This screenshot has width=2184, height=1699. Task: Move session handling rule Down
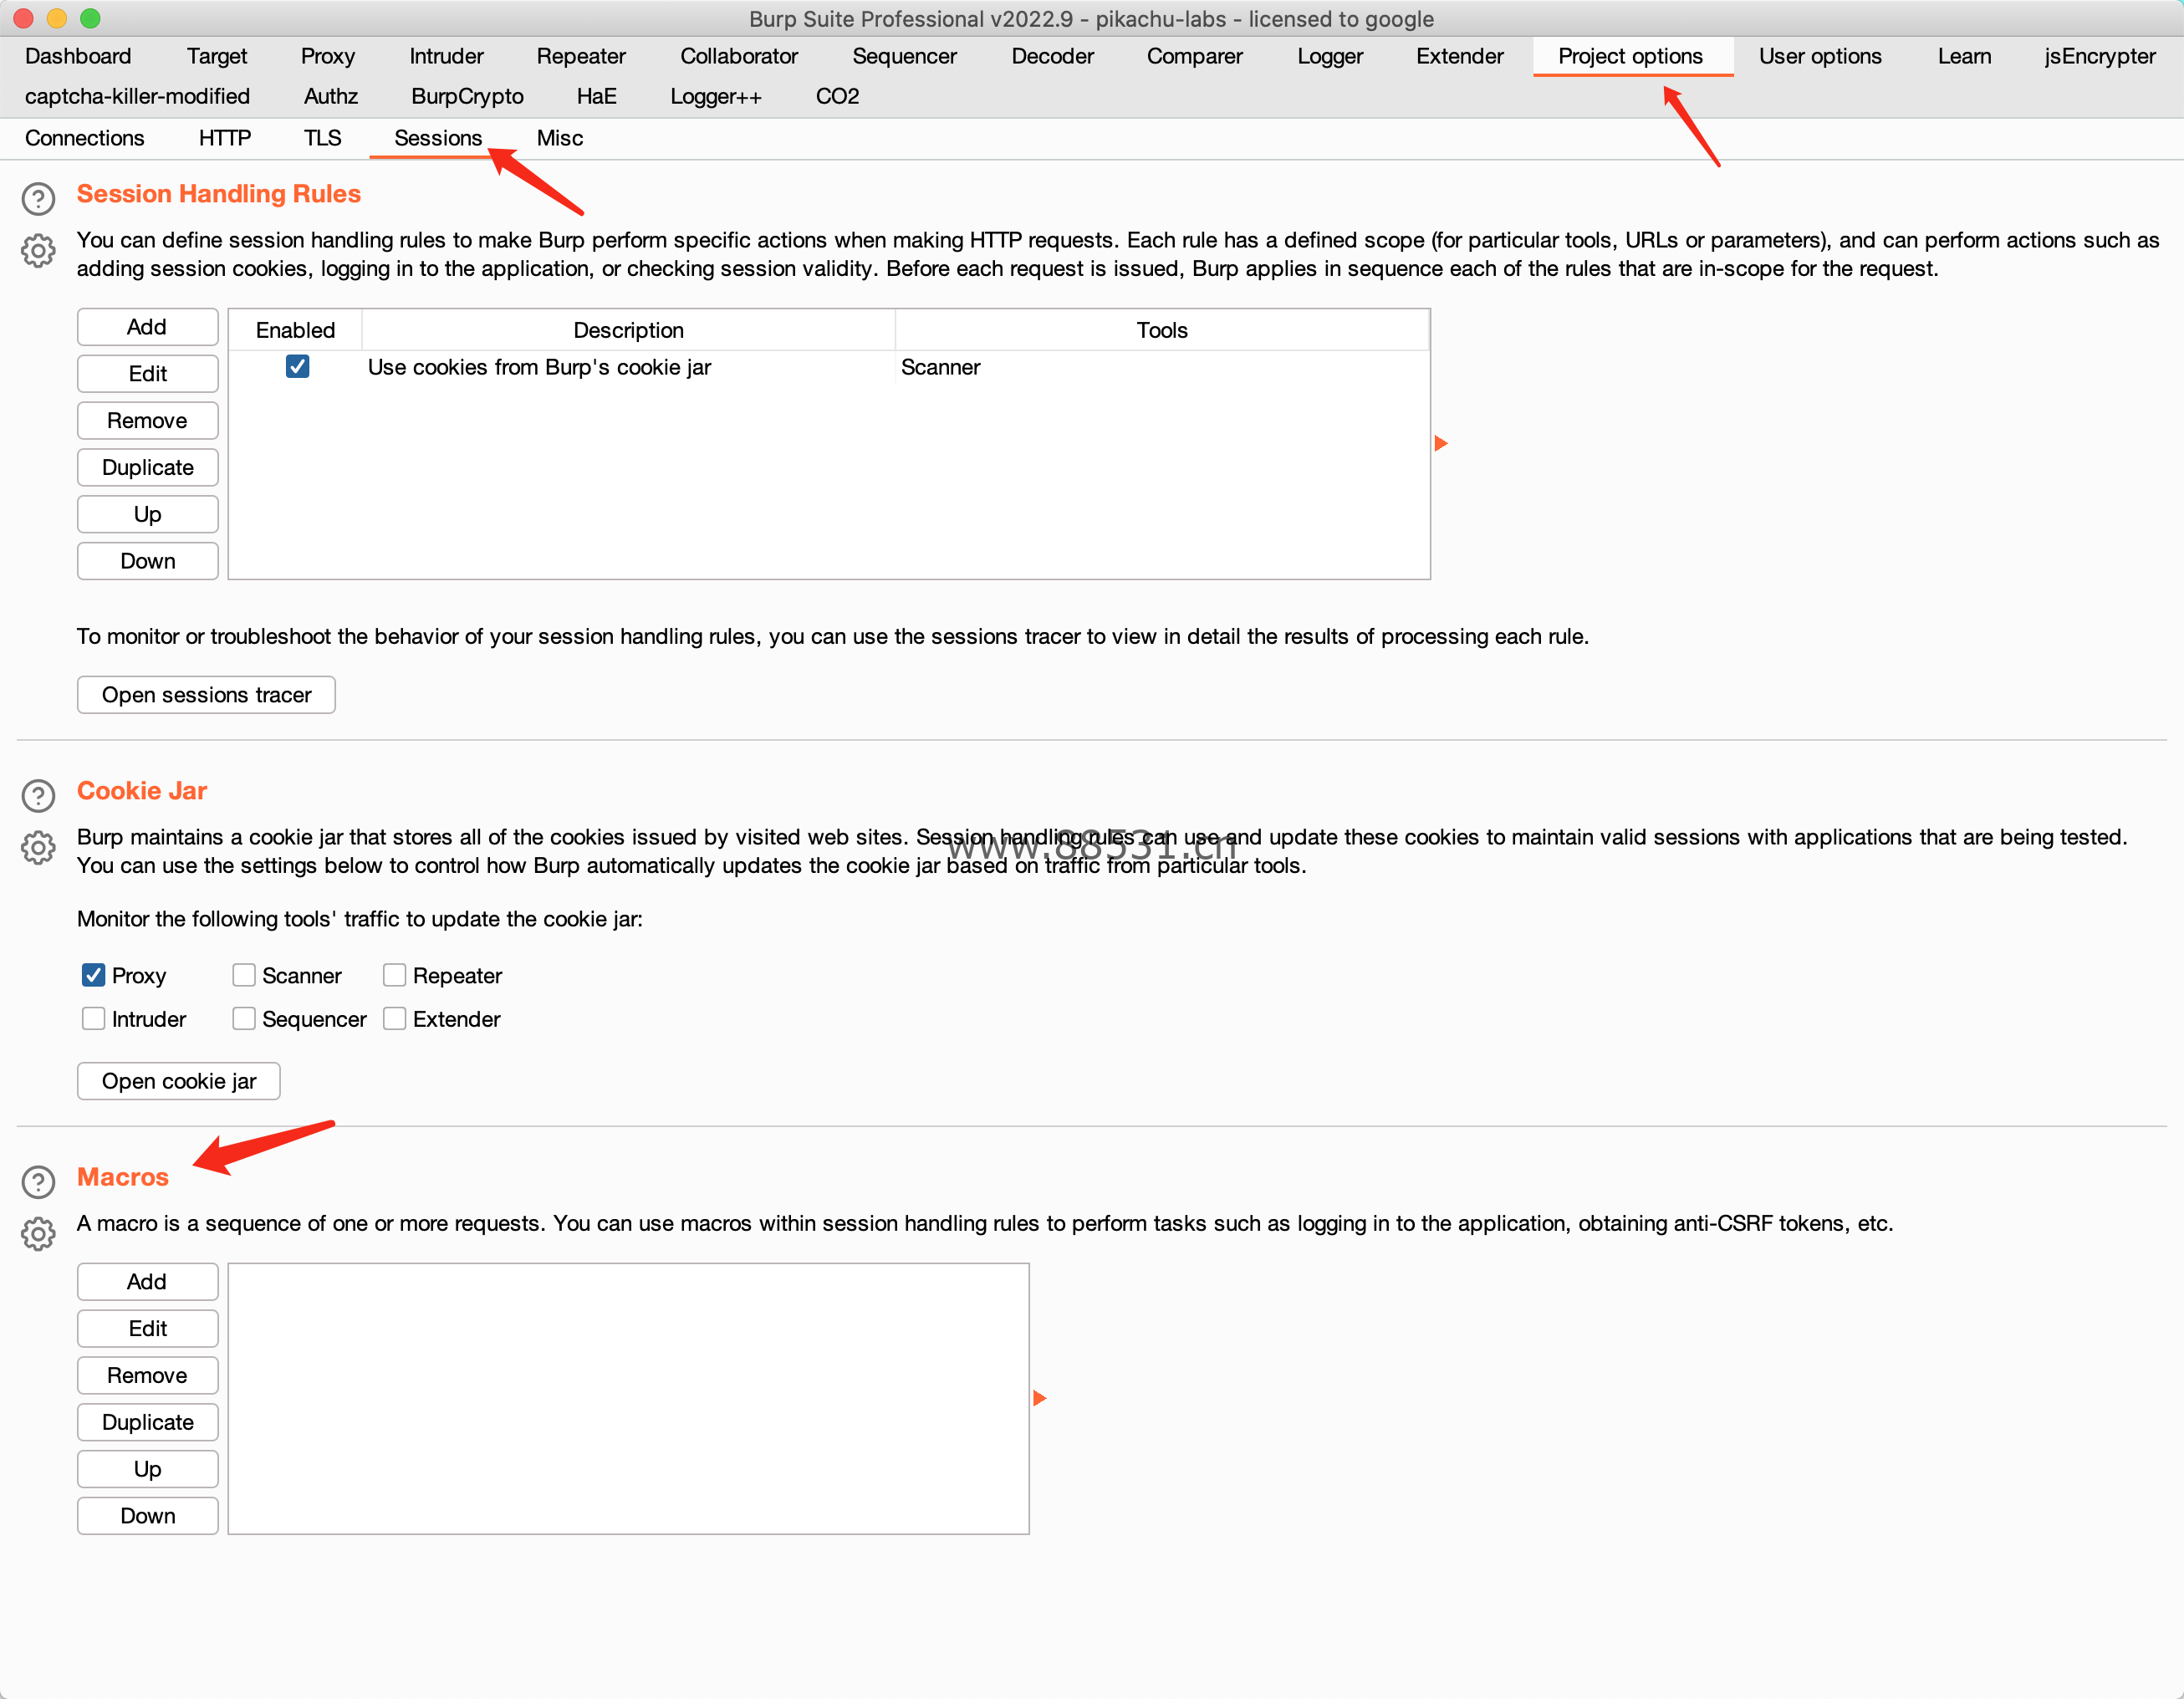(147, 561)
